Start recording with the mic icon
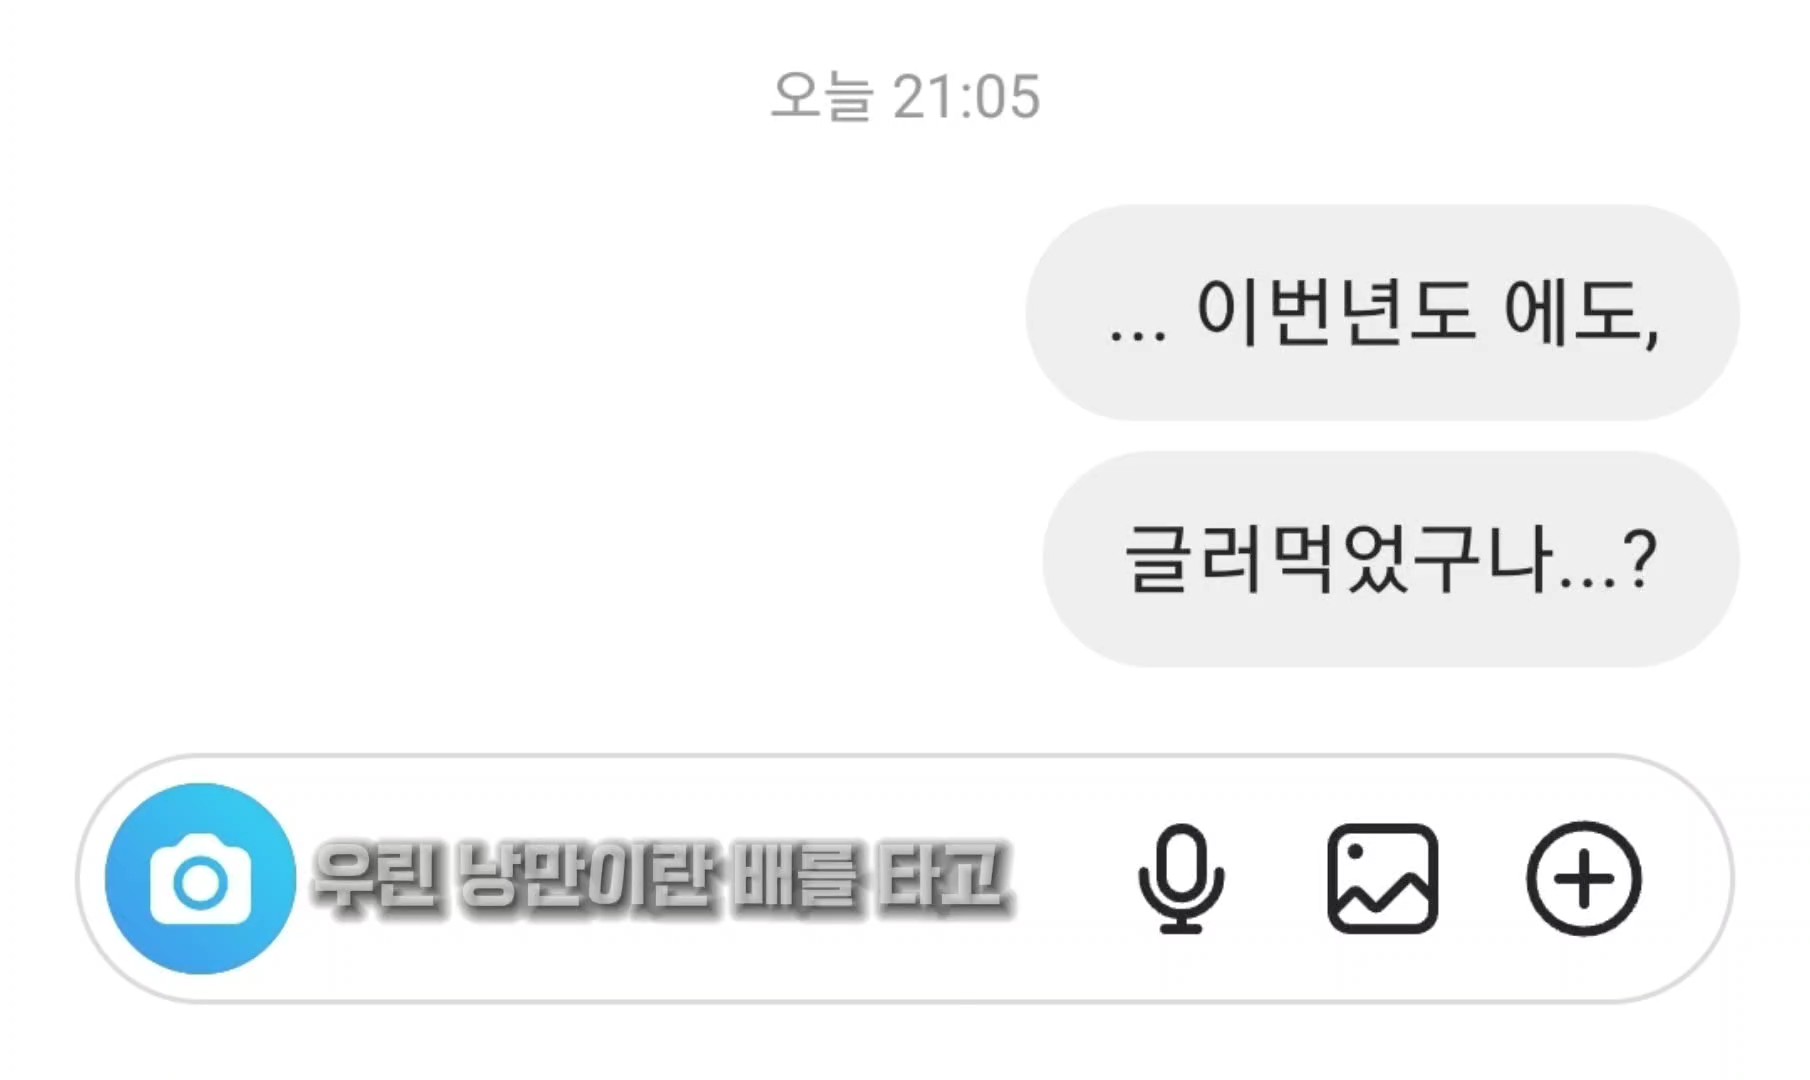Viewport: 1810px width, 1080px height. point(1181,879)
